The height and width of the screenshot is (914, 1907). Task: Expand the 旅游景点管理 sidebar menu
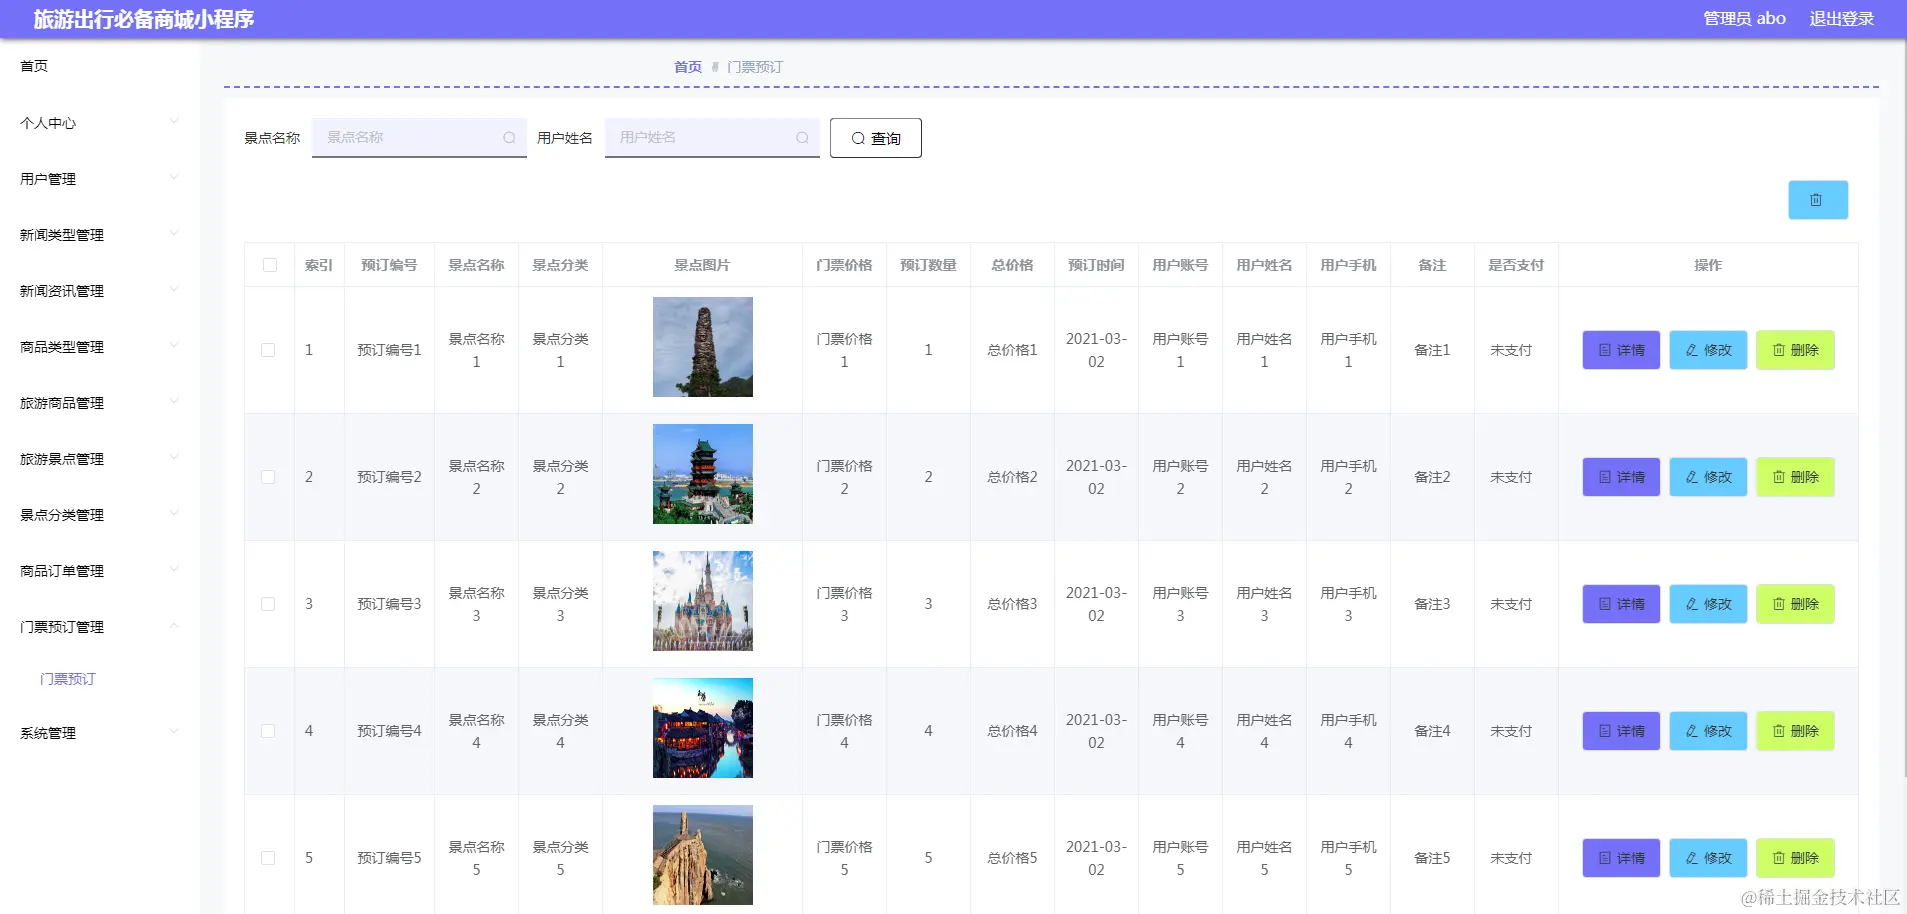point(100,459)
